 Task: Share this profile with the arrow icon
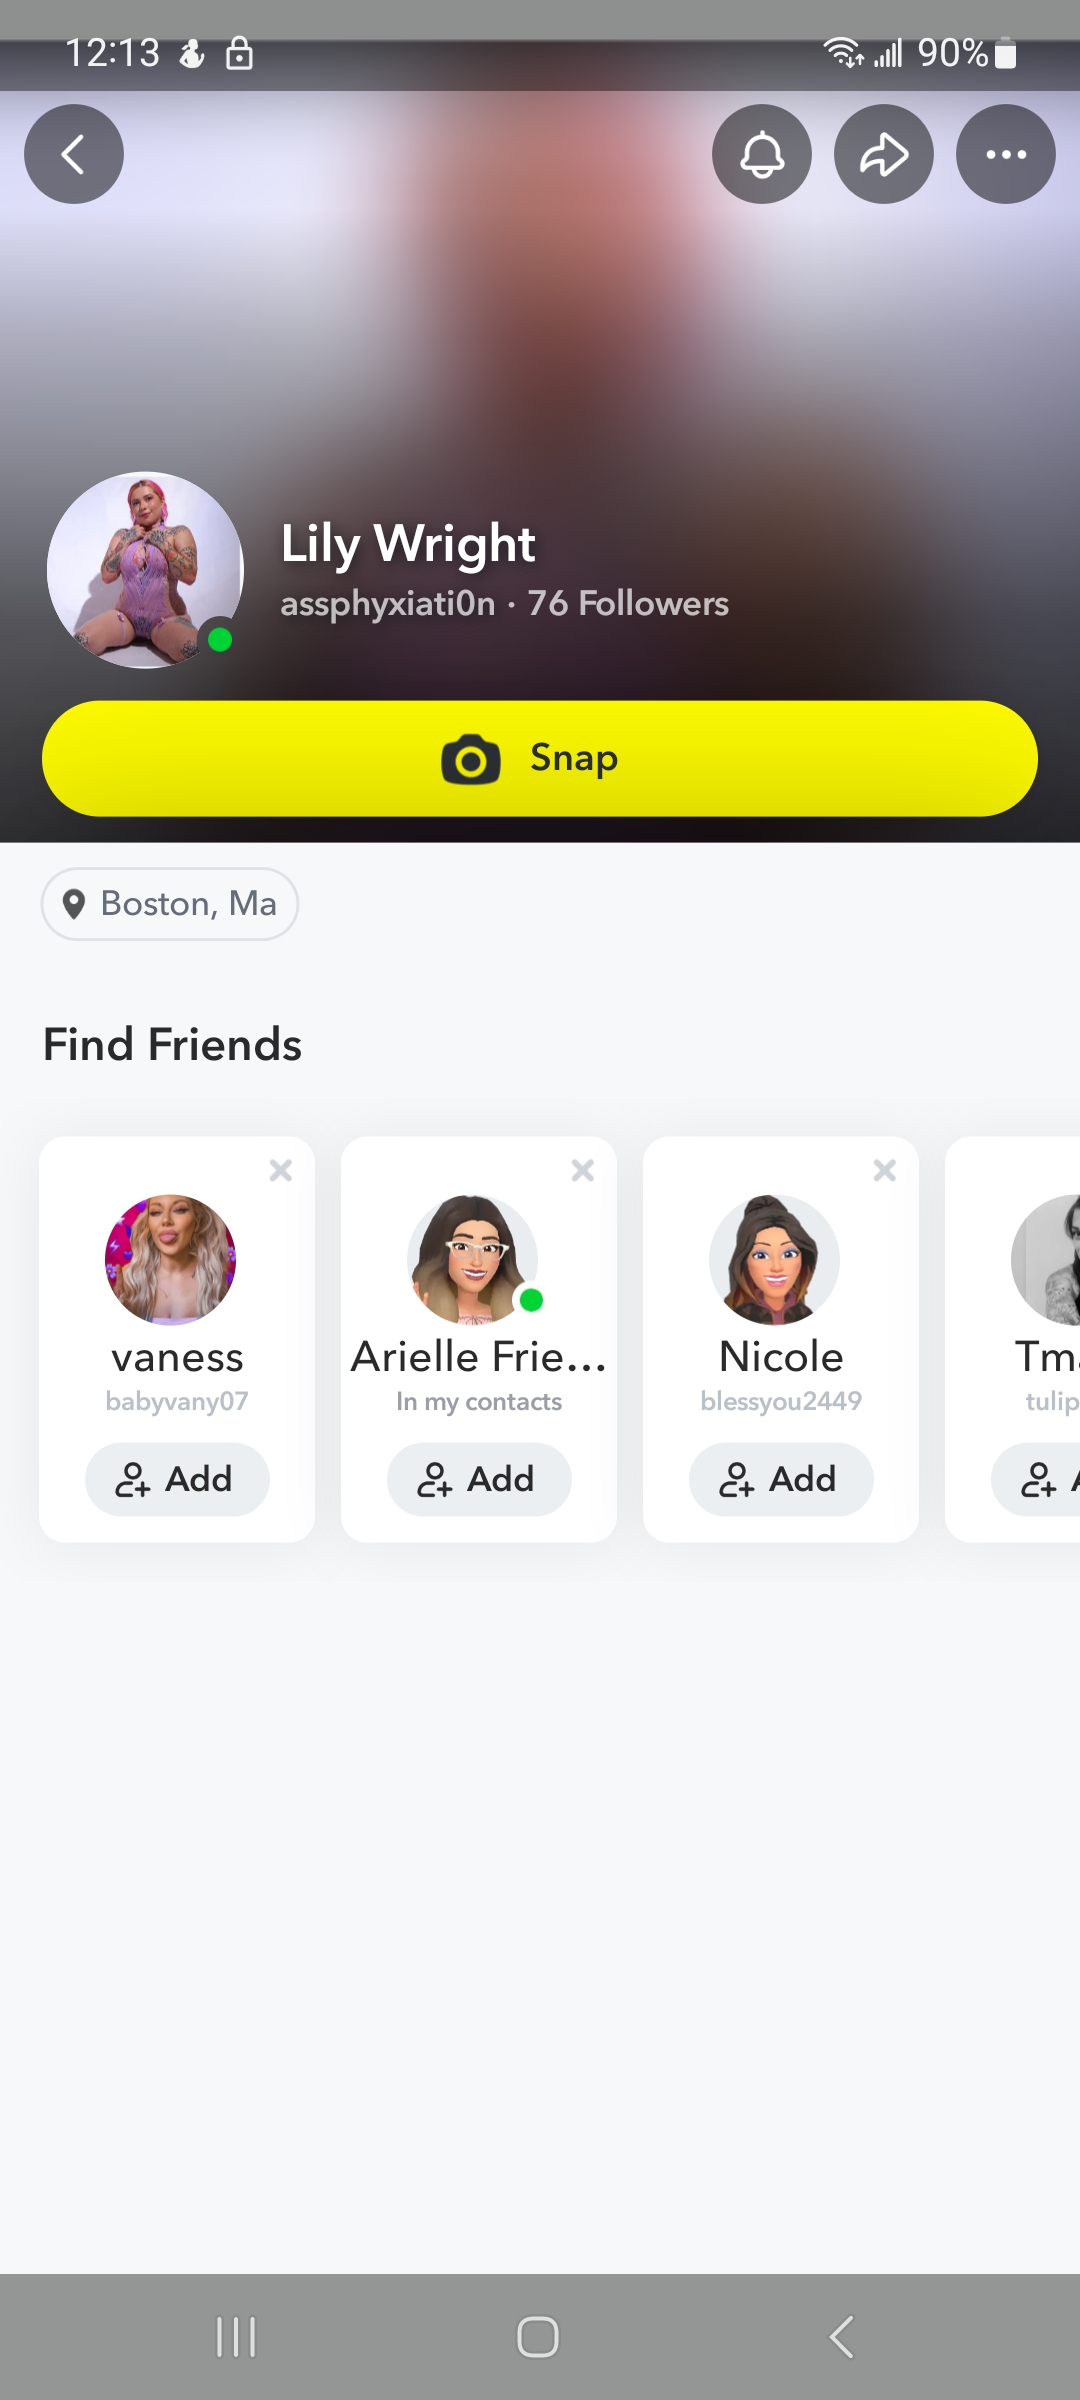click(x=884, y=154)
